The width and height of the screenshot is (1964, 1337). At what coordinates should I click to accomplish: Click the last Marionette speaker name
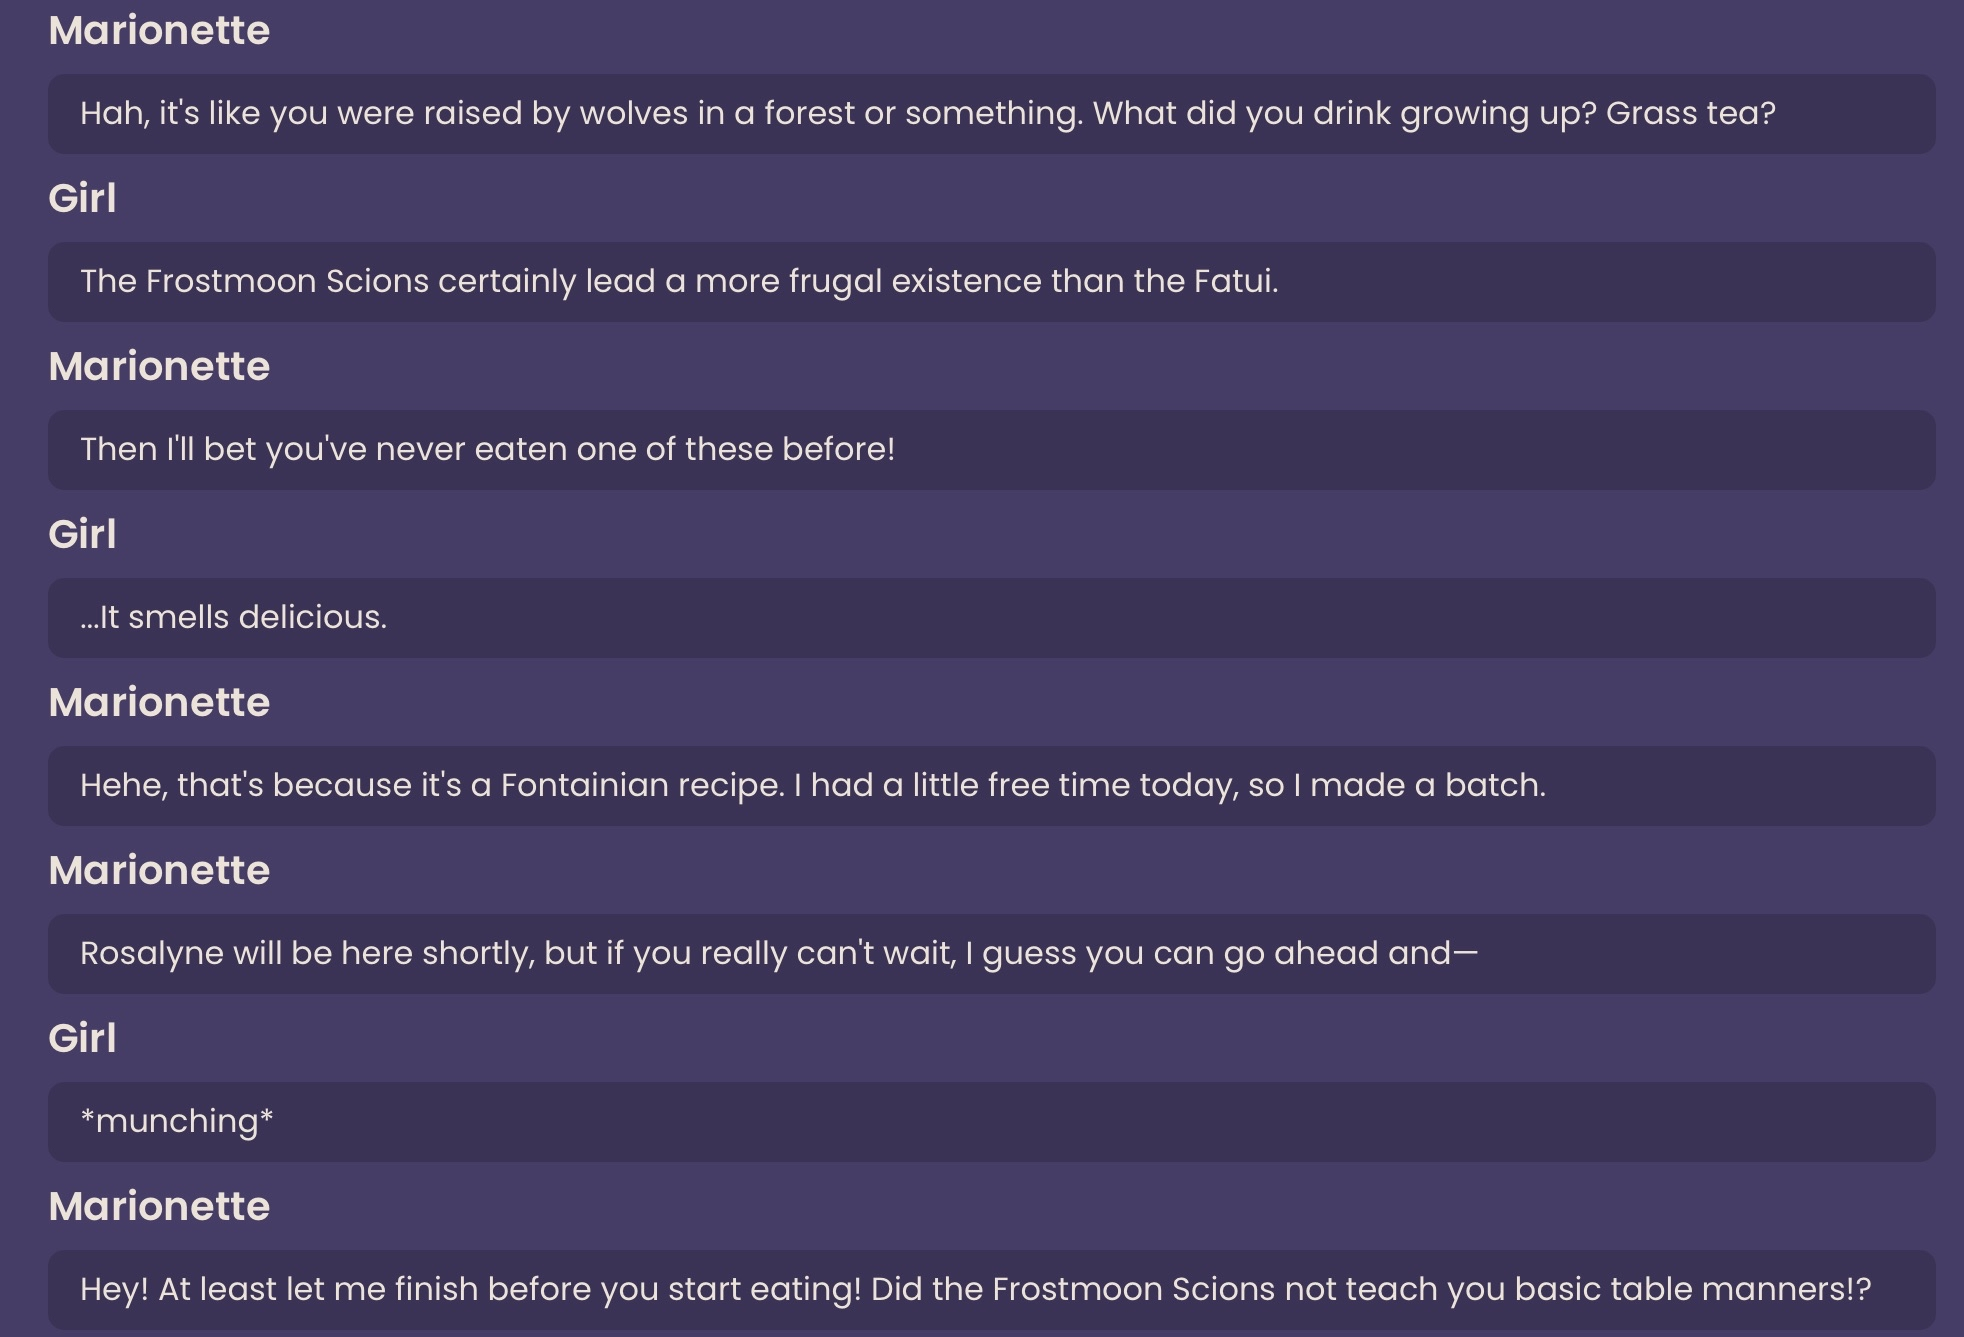(159, 1207)
